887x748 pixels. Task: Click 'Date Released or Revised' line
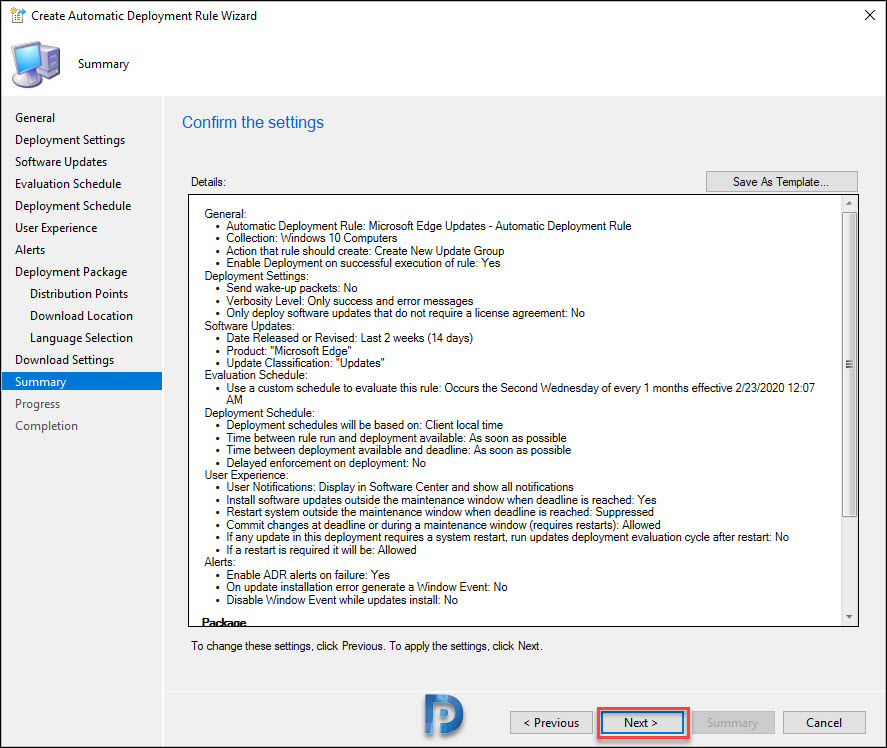click(350, 338)
